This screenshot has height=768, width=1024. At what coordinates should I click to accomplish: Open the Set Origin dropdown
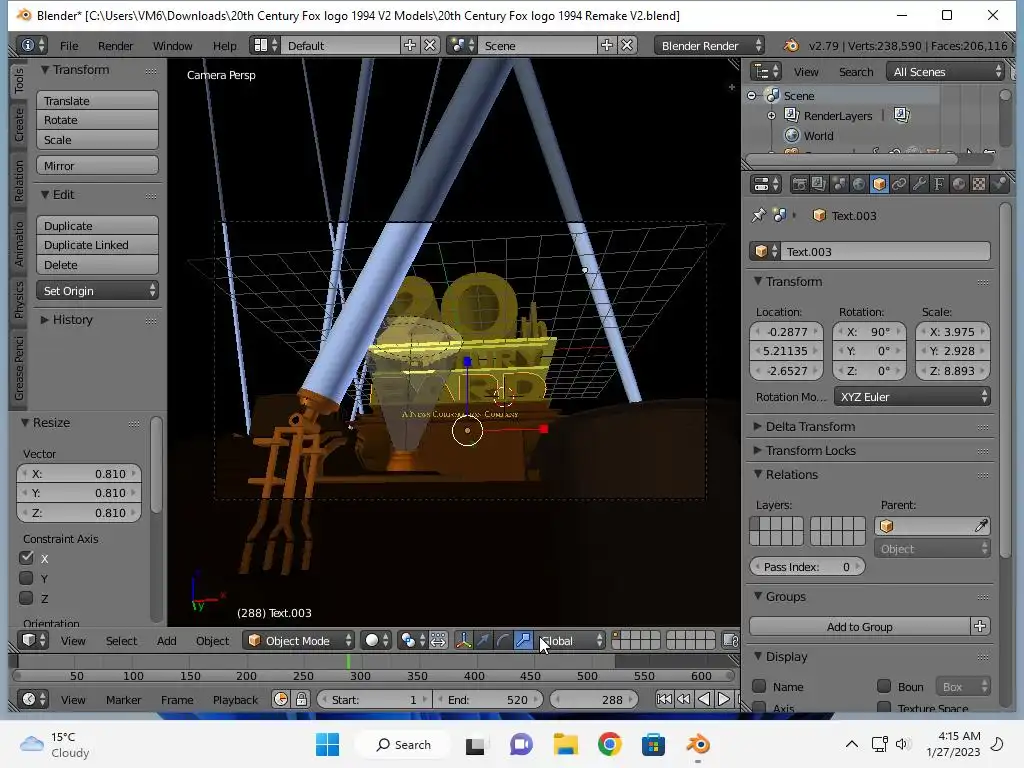tap(97, 291)
